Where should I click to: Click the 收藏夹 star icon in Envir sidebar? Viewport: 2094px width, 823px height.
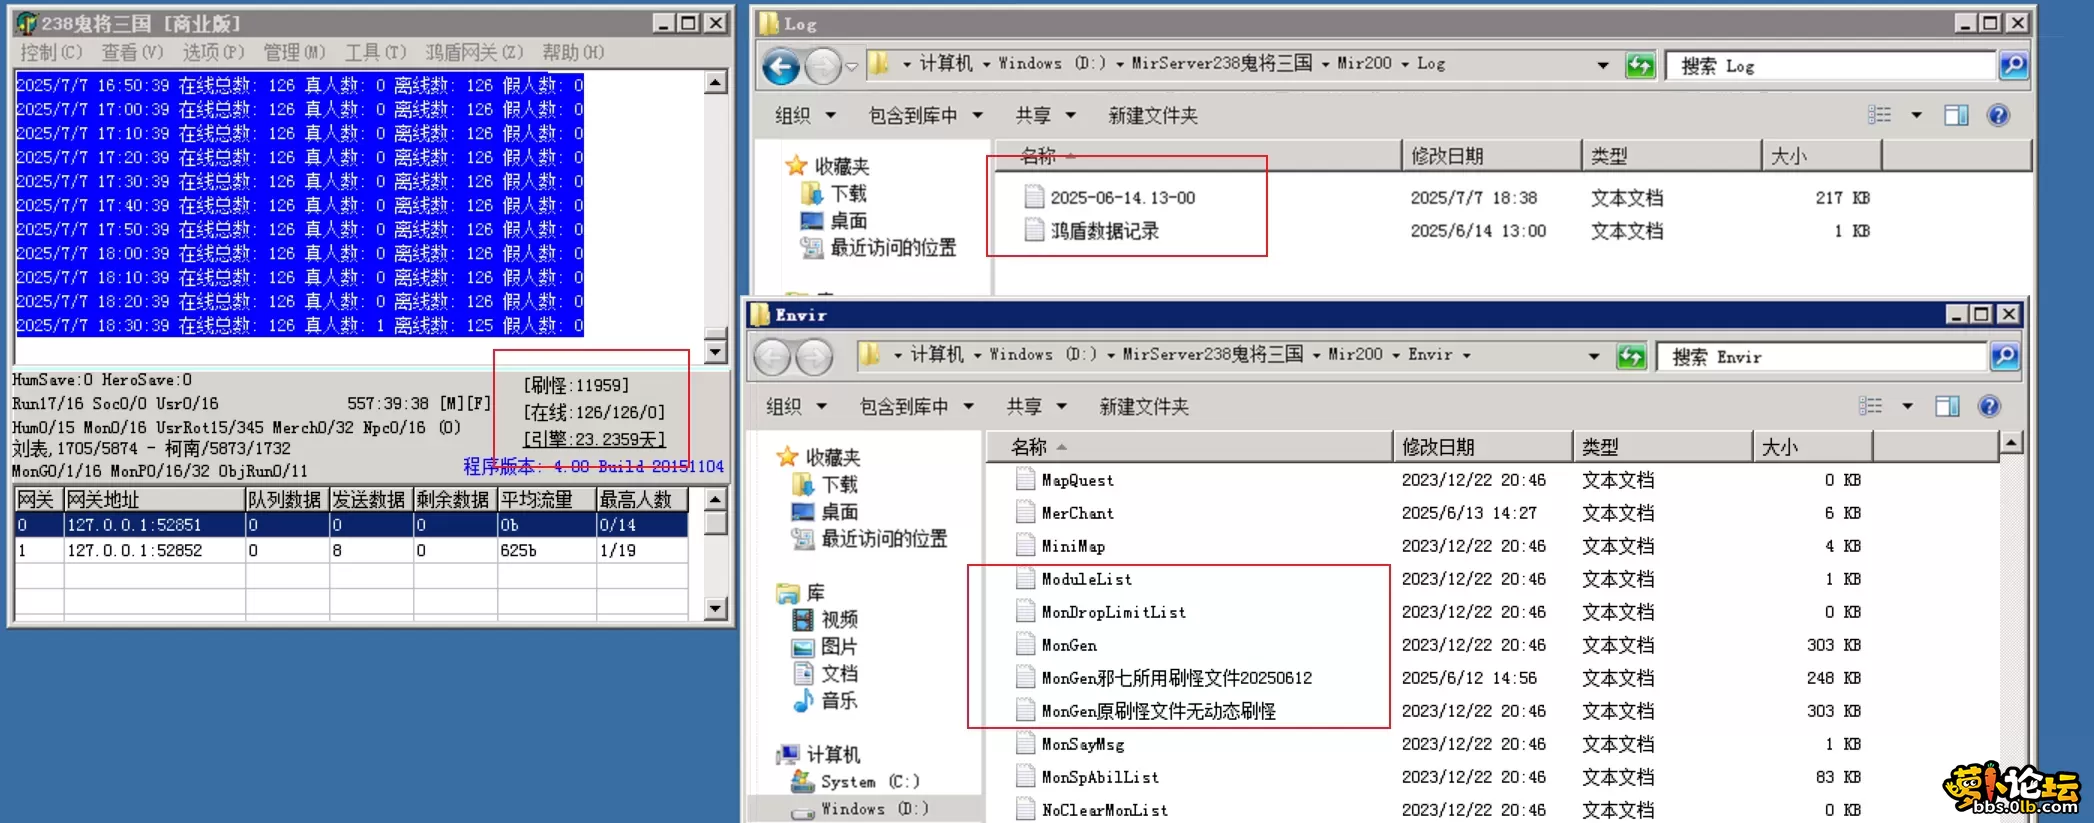point(788,457)
